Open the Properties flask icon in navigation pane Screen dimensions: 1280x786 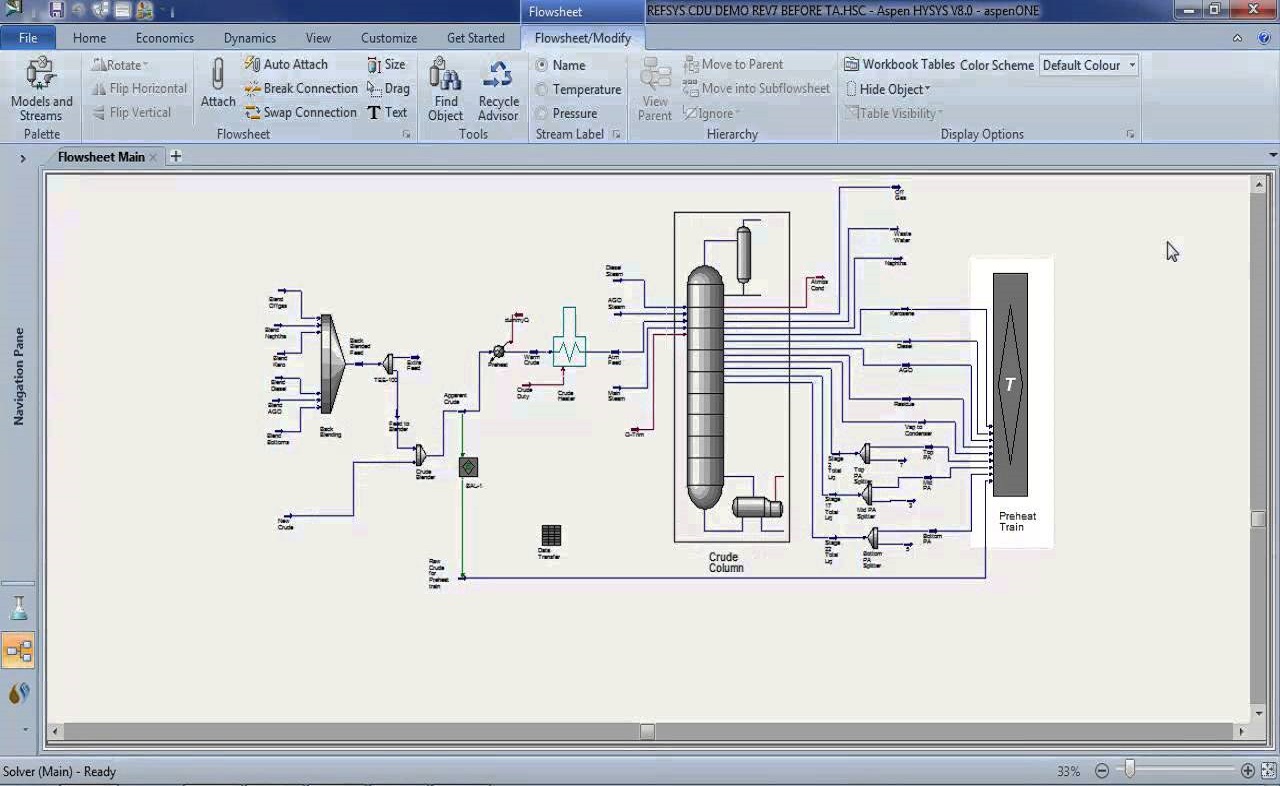pos(18,607)
